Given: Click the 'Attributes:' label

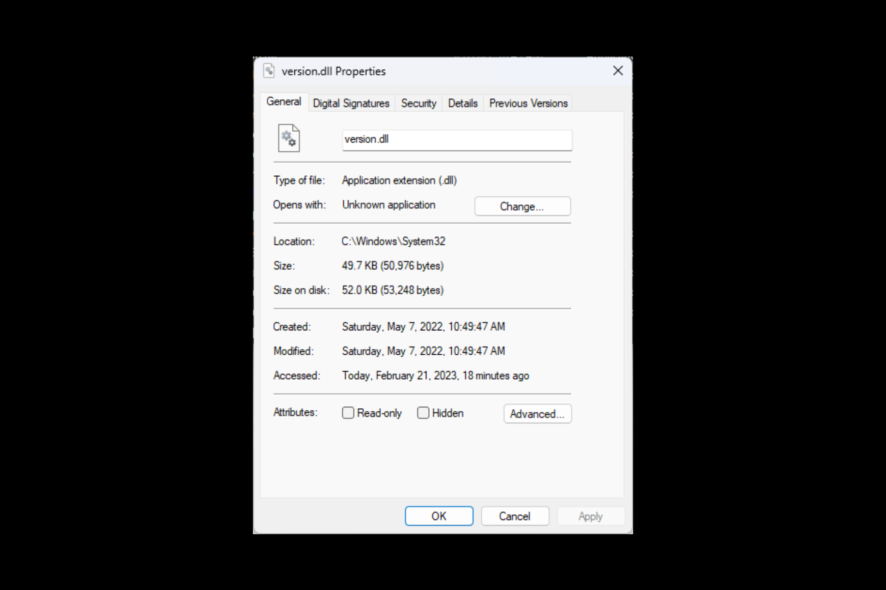Looking at the screenshot, I should pyautogui.click(x=296, y=413).
